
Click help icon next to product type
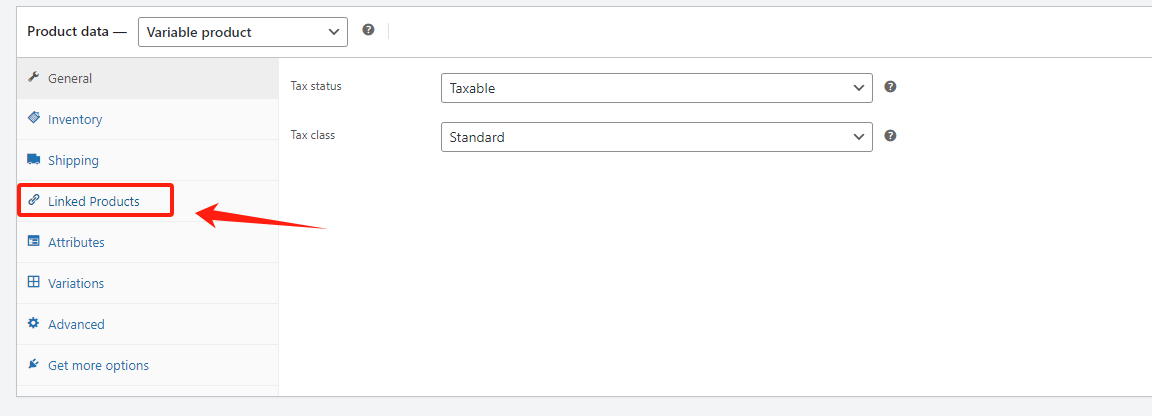[x=368, y=31]
